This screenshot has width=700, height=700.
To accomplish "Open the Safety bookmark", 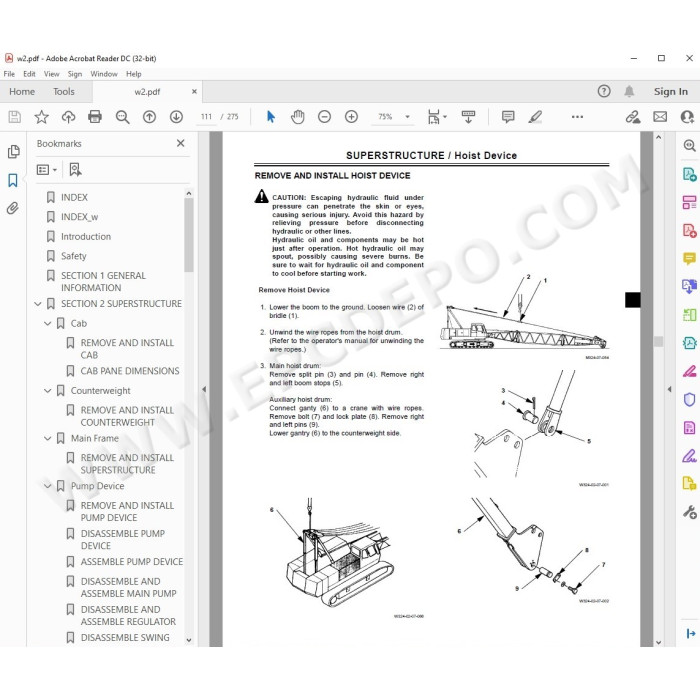I will [x=74, y=256].
